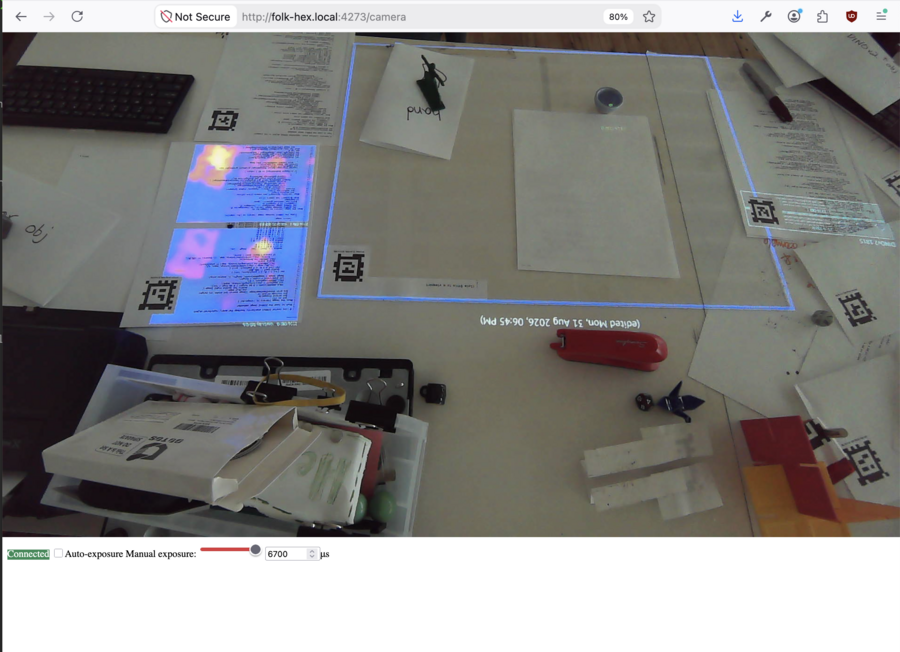This screenshot has height=652, width=900.
Task: Open developer tools wrench icon
Action: [766, 17]
